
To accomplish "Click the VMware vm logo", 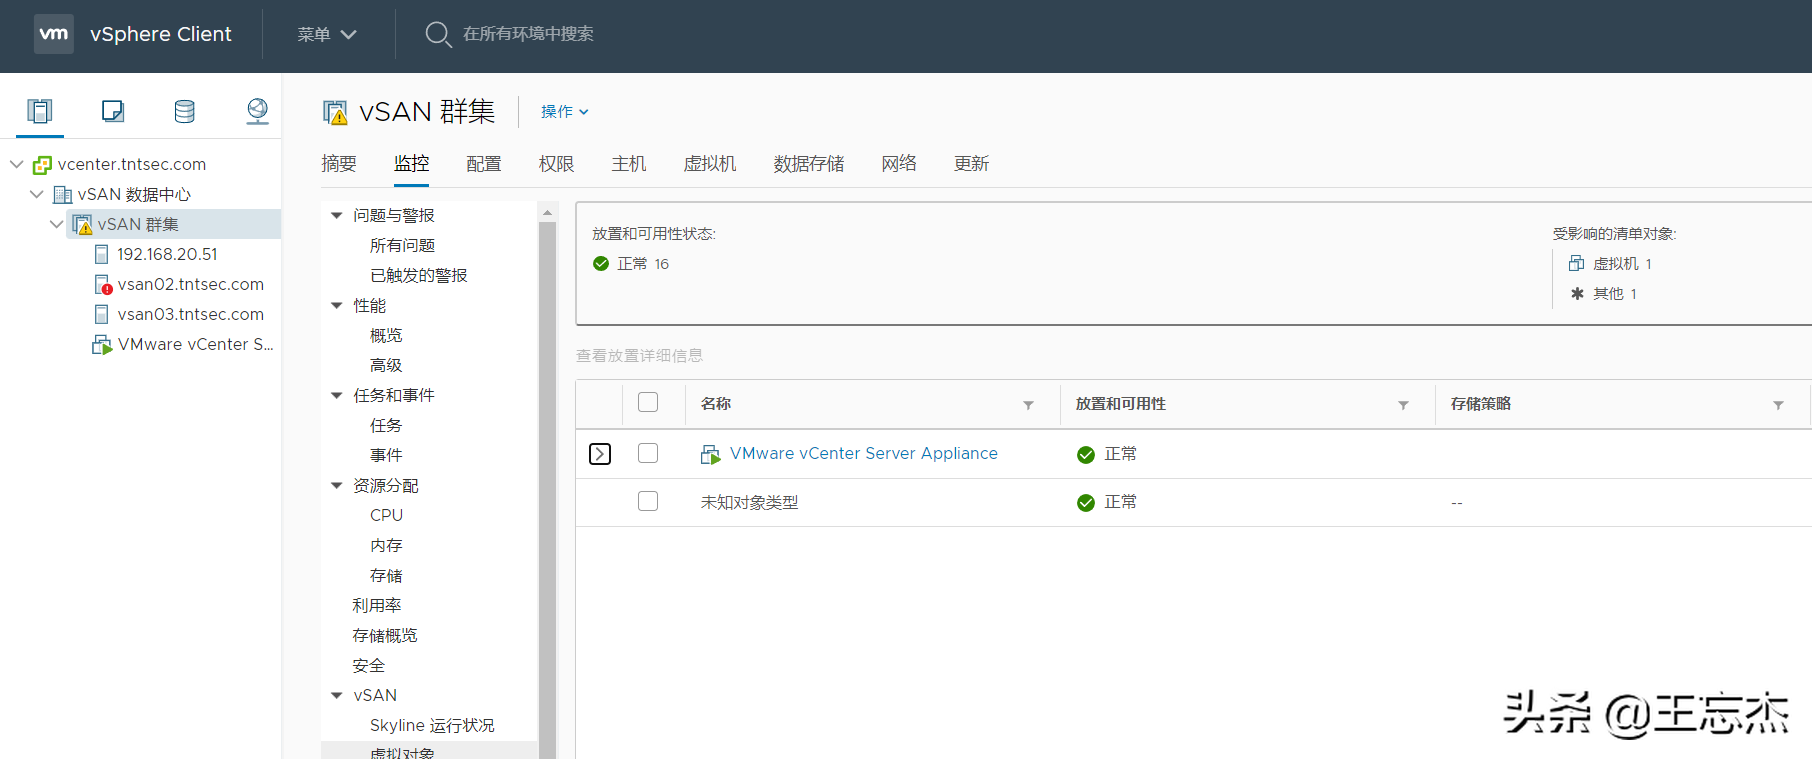I will [54, 34].
